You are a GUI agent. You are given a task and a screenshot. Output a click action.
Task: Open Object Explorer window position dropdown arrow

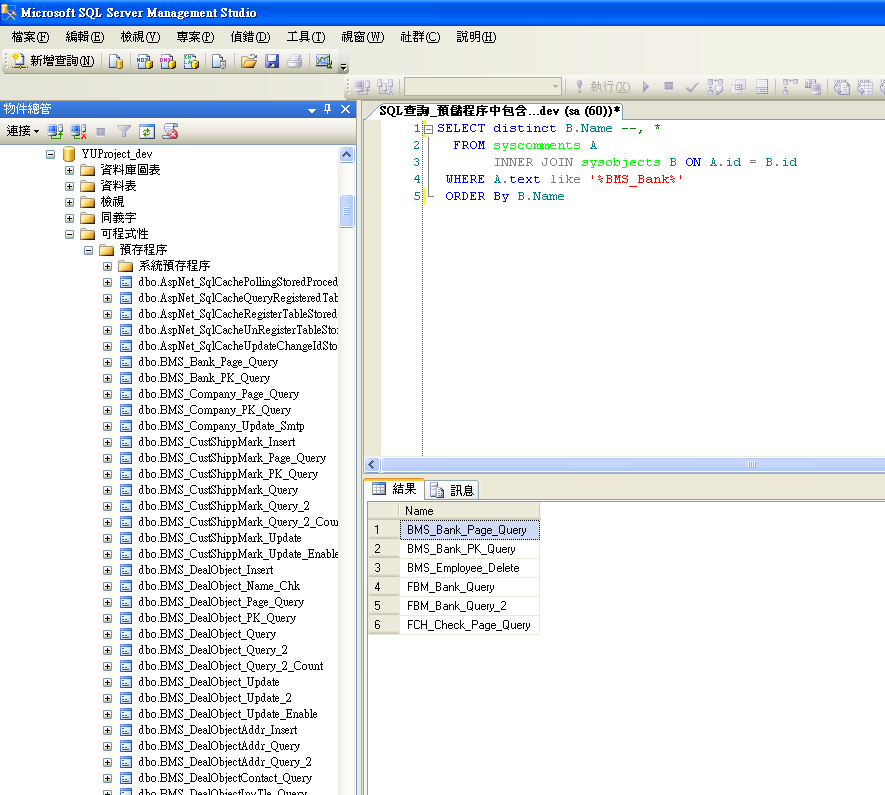pyautogui.click(x=312, y=110)
